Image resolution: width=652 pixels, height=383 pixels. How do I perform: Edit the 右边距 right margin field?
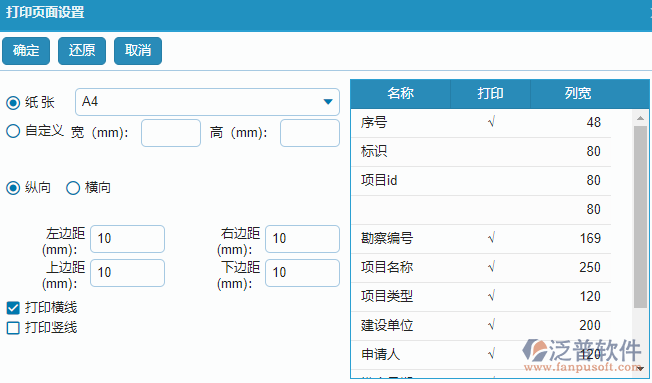(302, 239)
